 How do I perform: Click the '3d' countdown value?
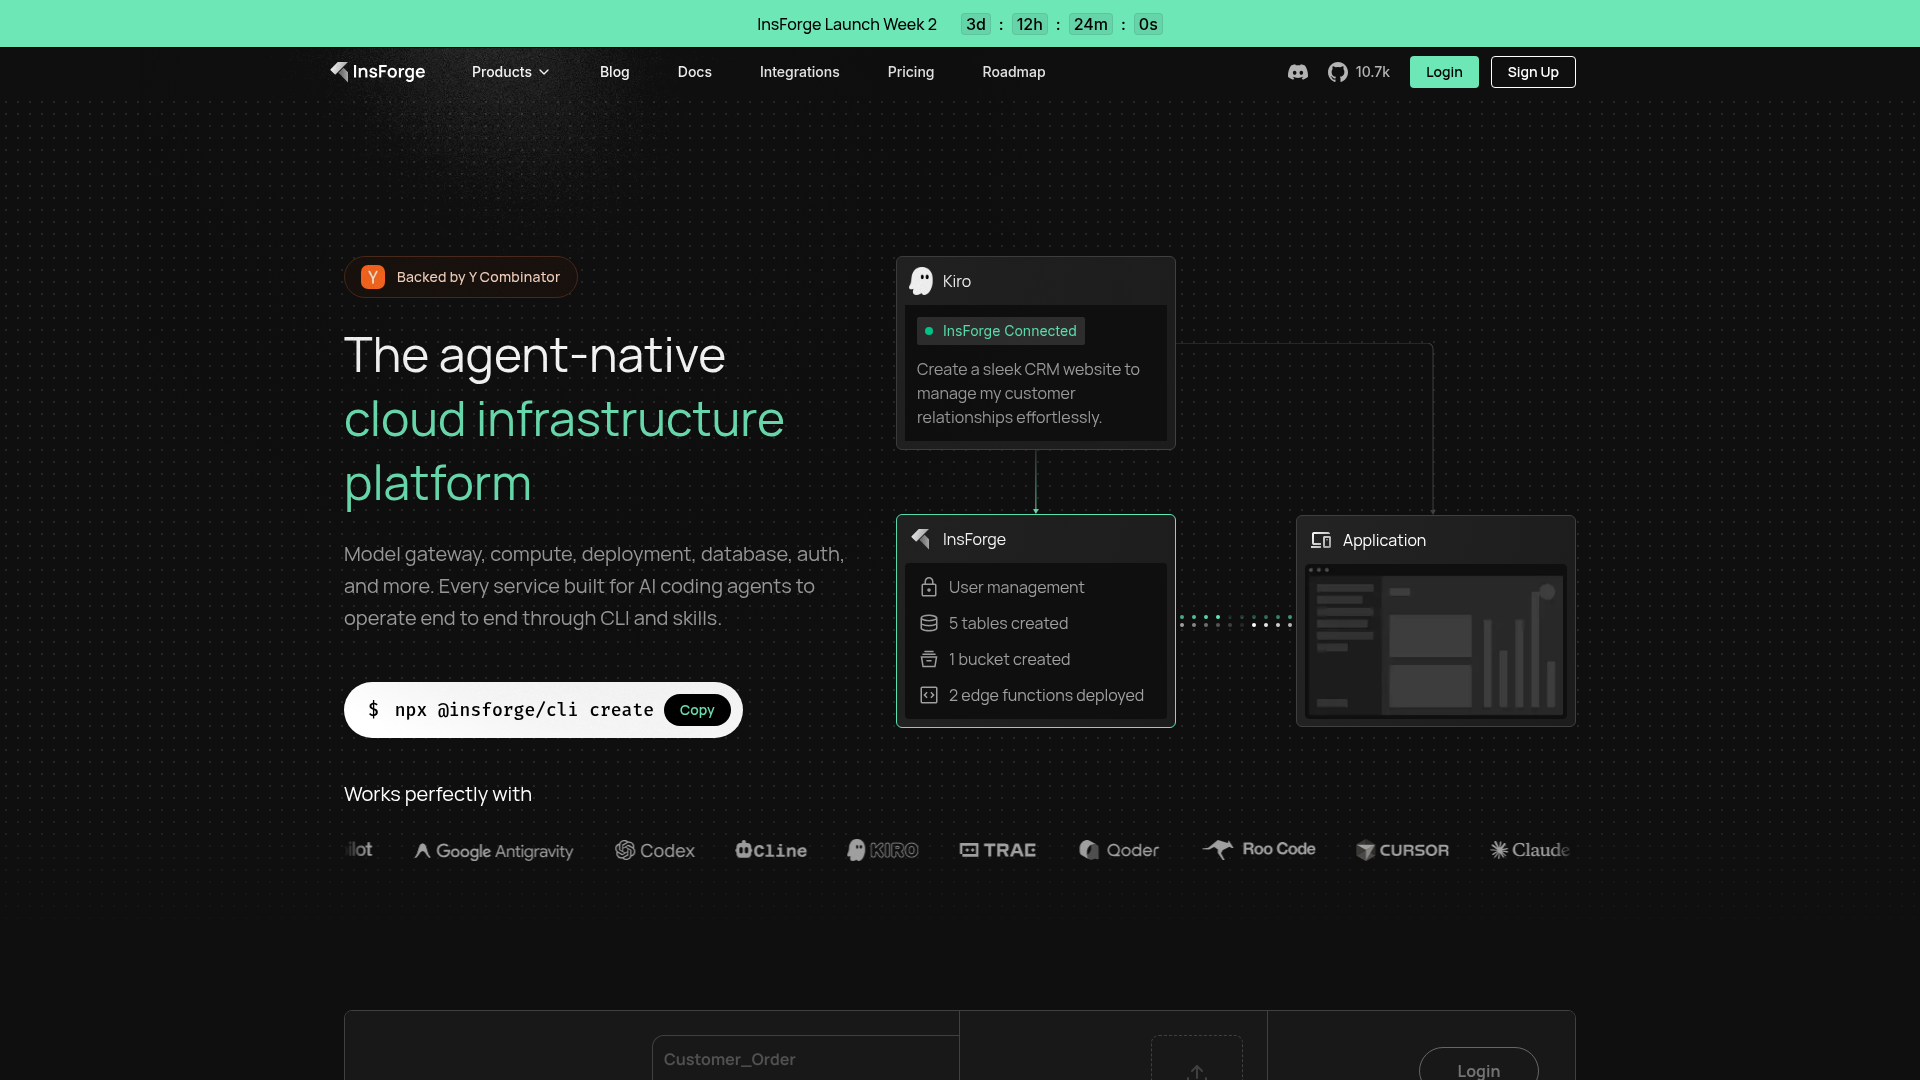coord(976,24)
